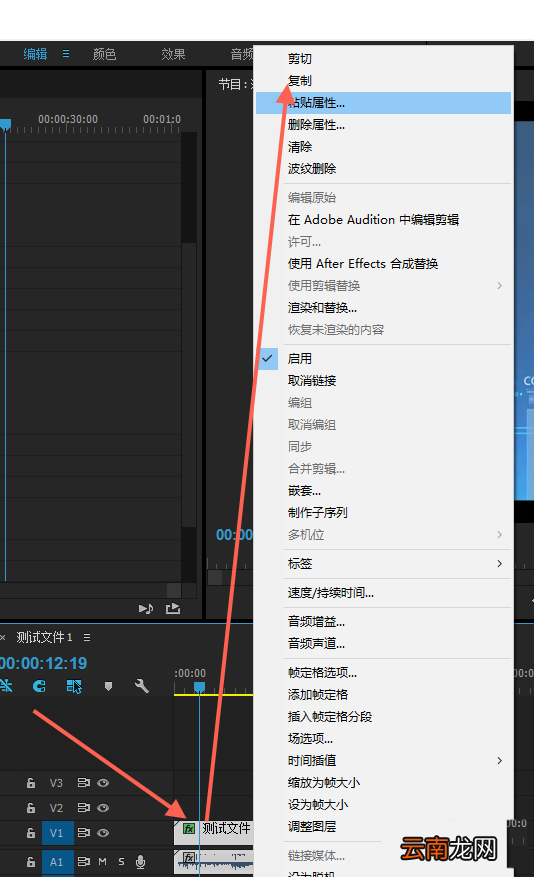534x877 pixels.
Task: Toggle sync lock for track A1
Action: click(83, 861)
